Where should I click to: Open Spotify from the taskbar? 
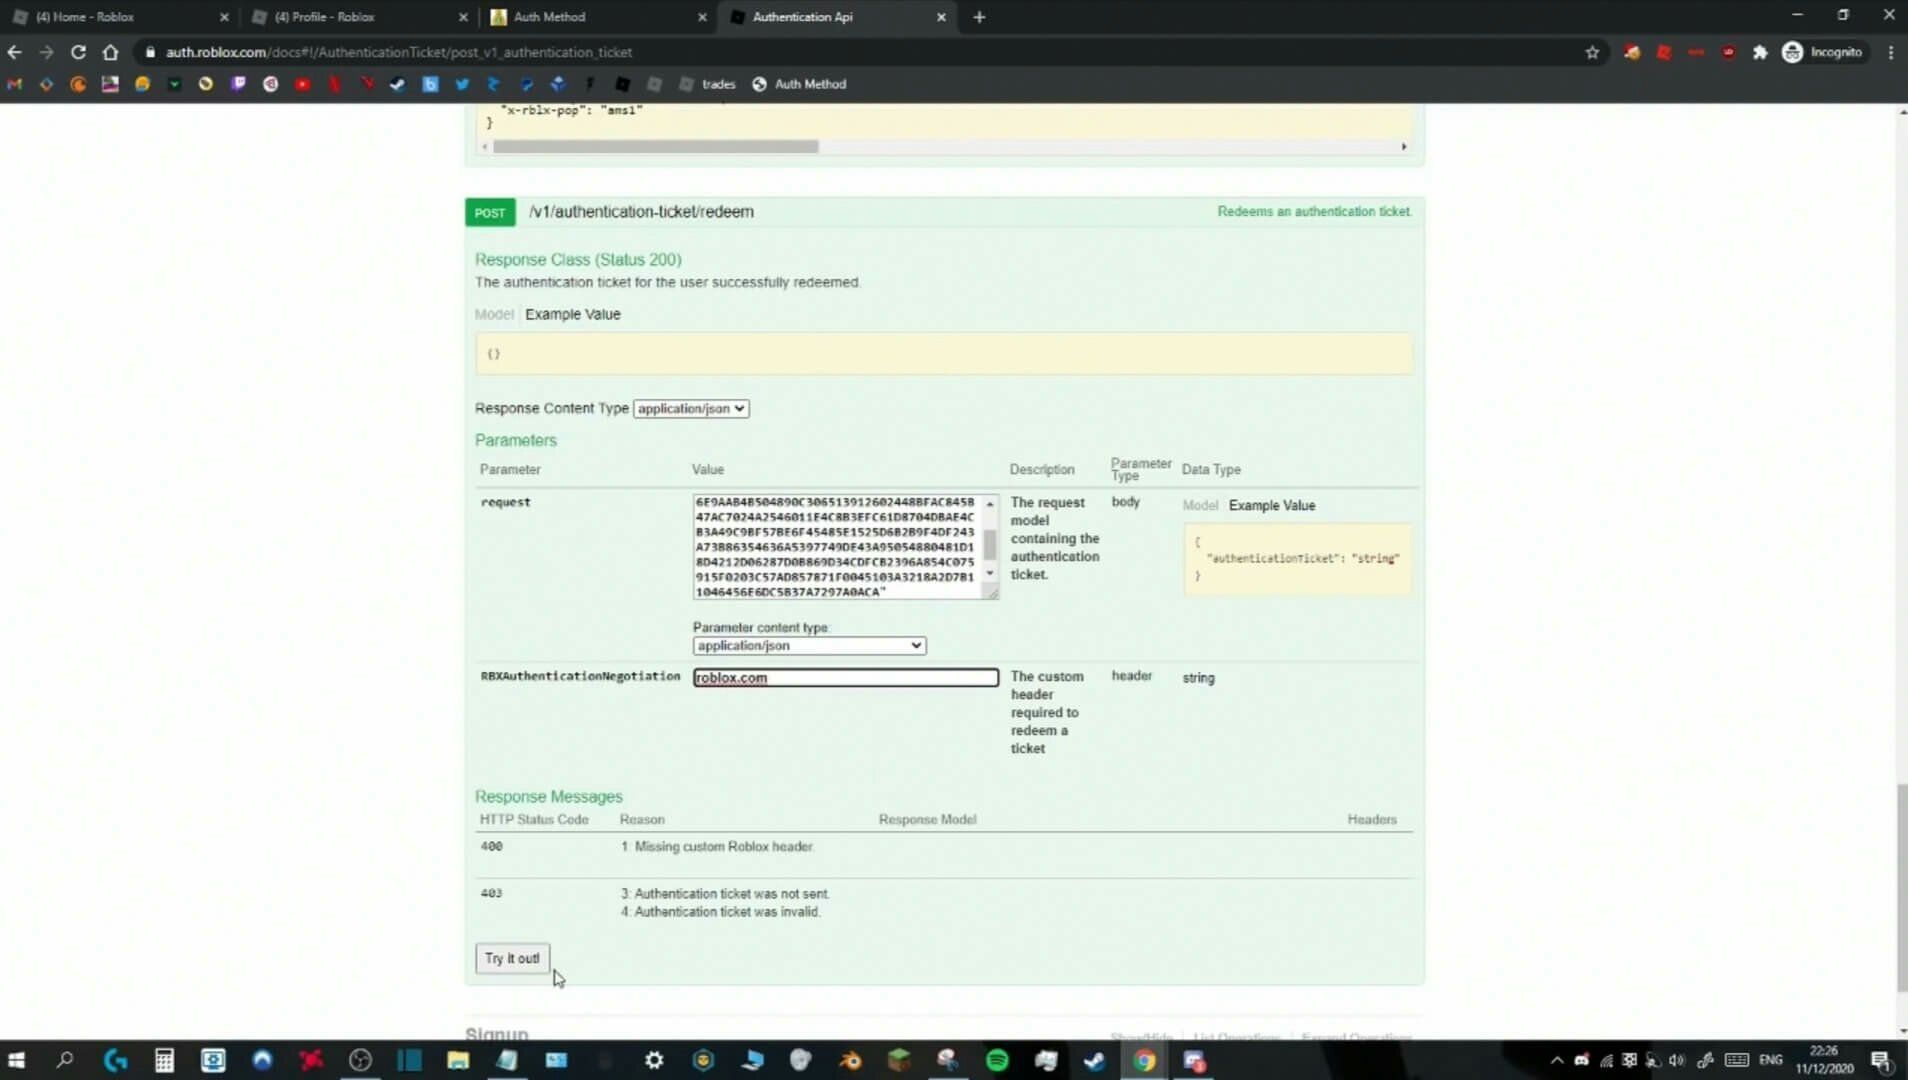point(997,1060)
